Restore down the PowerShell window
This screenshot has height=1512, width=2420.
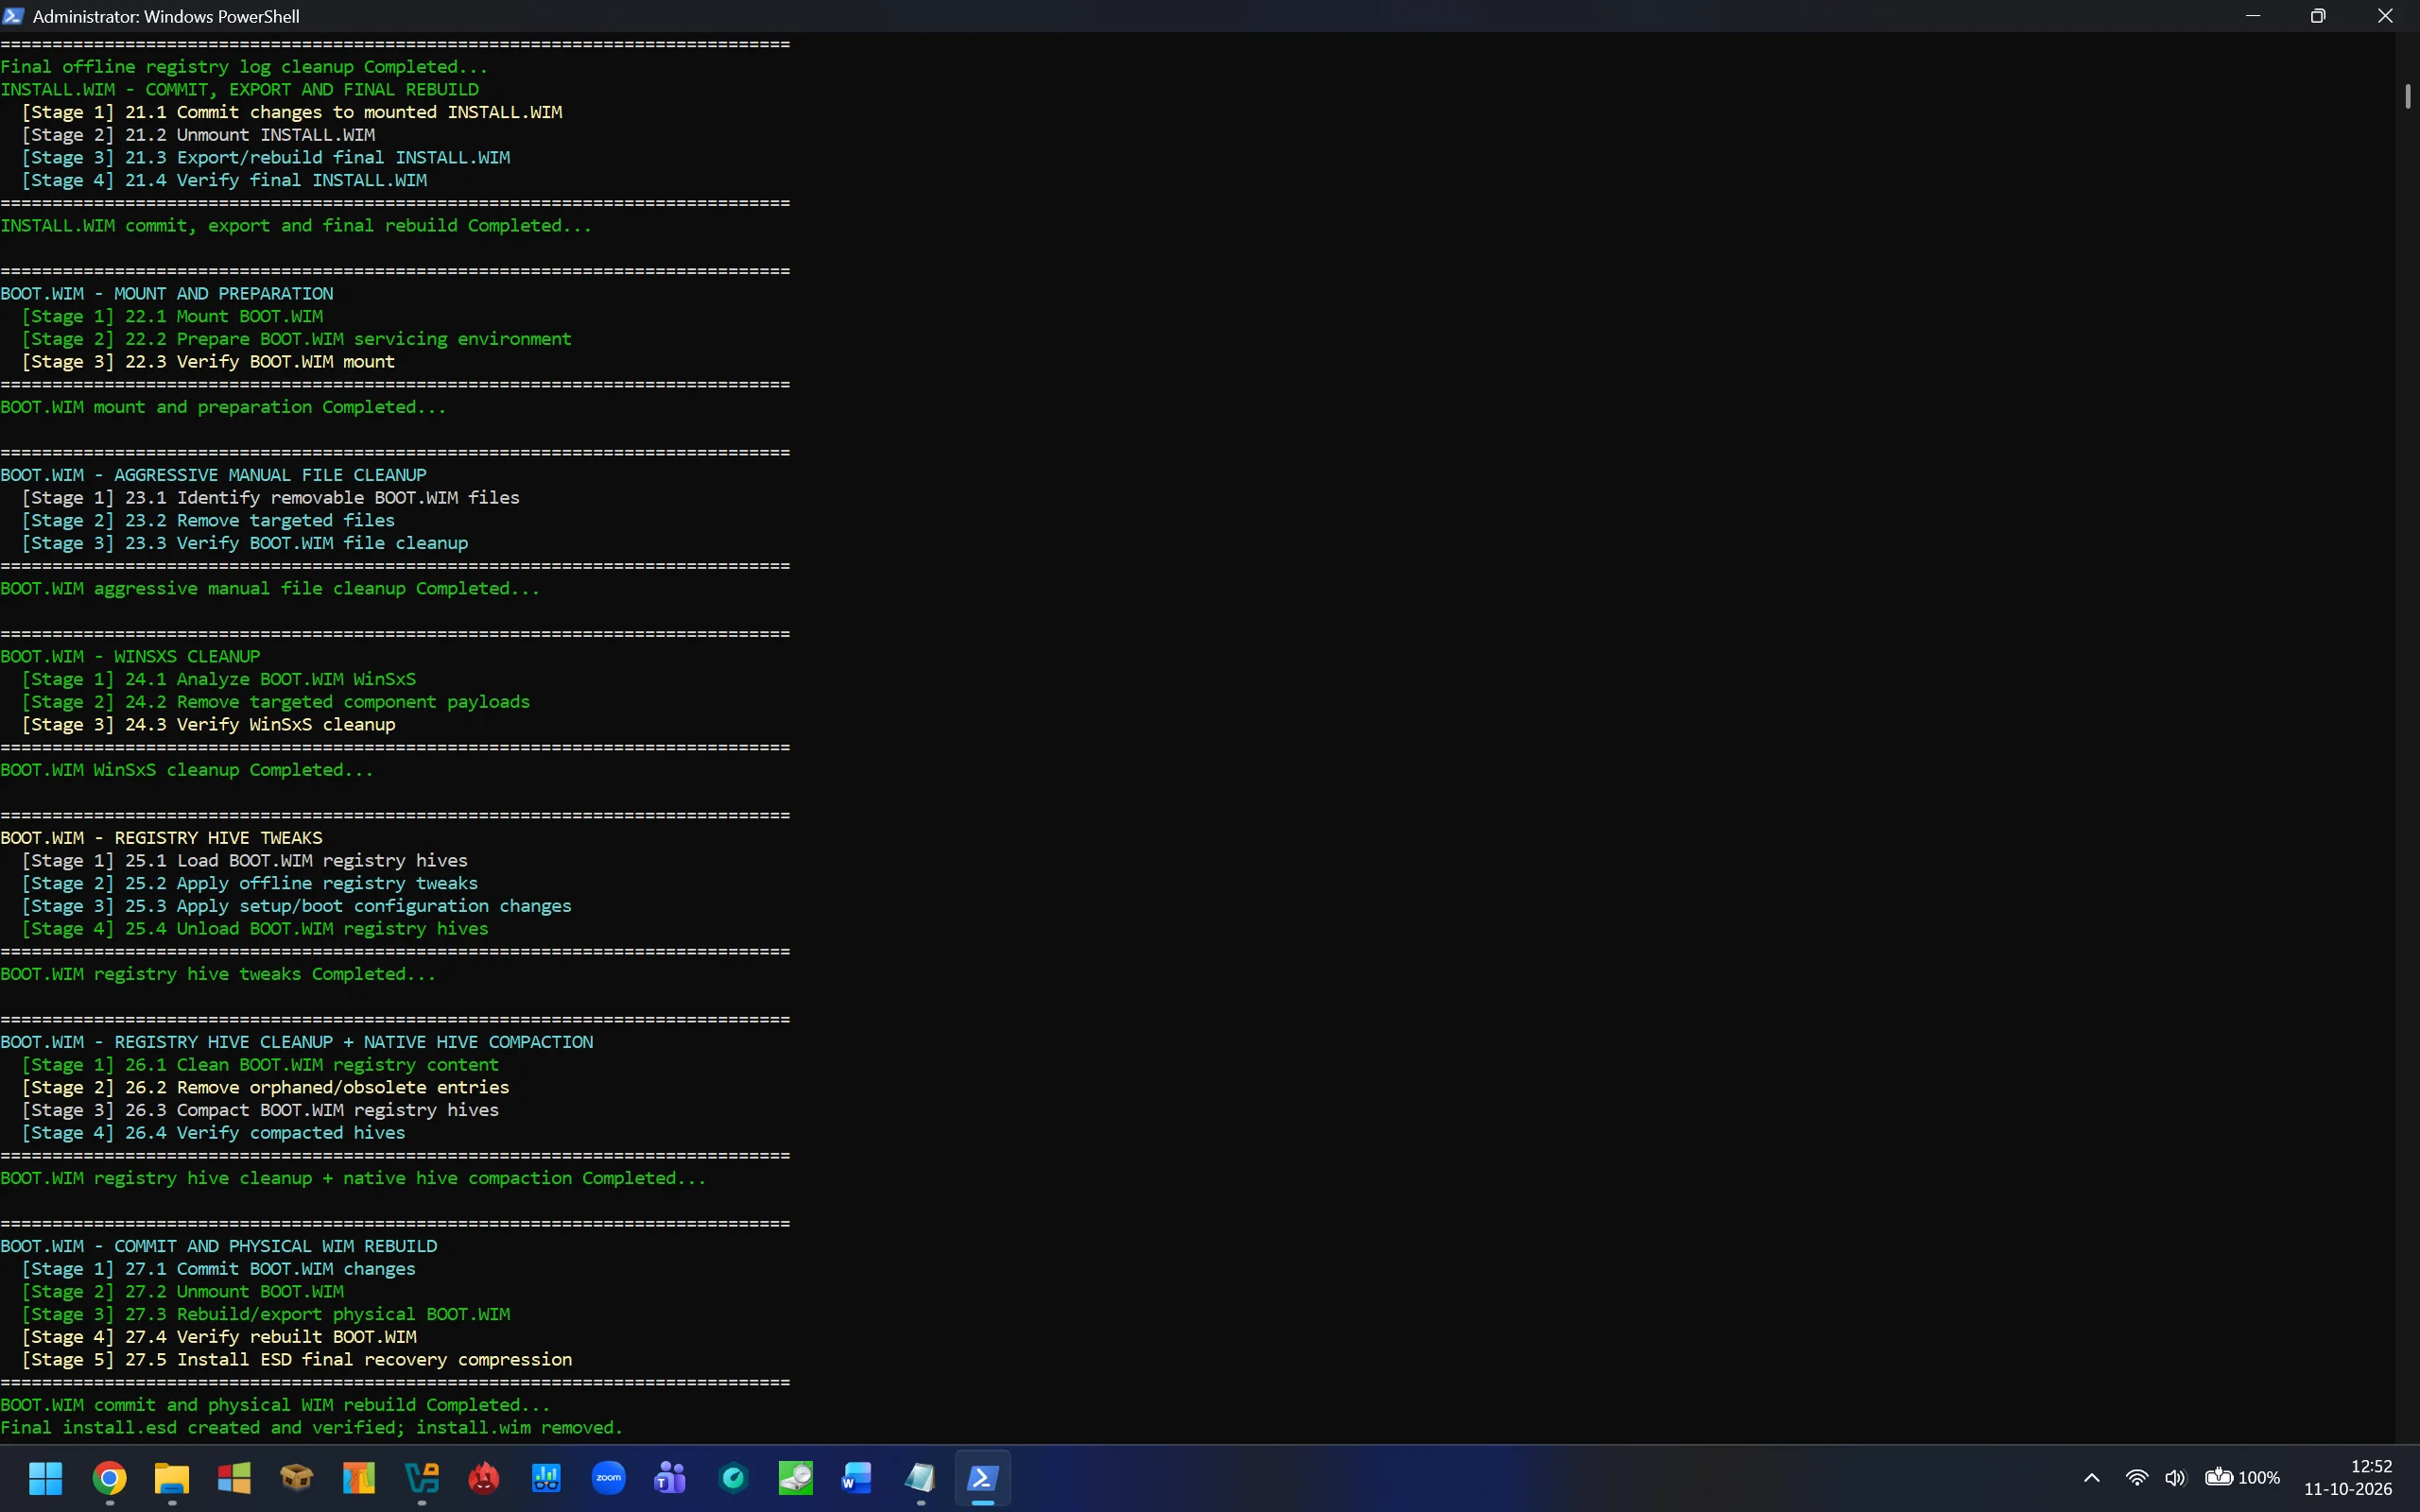(x=2318, y=16)
